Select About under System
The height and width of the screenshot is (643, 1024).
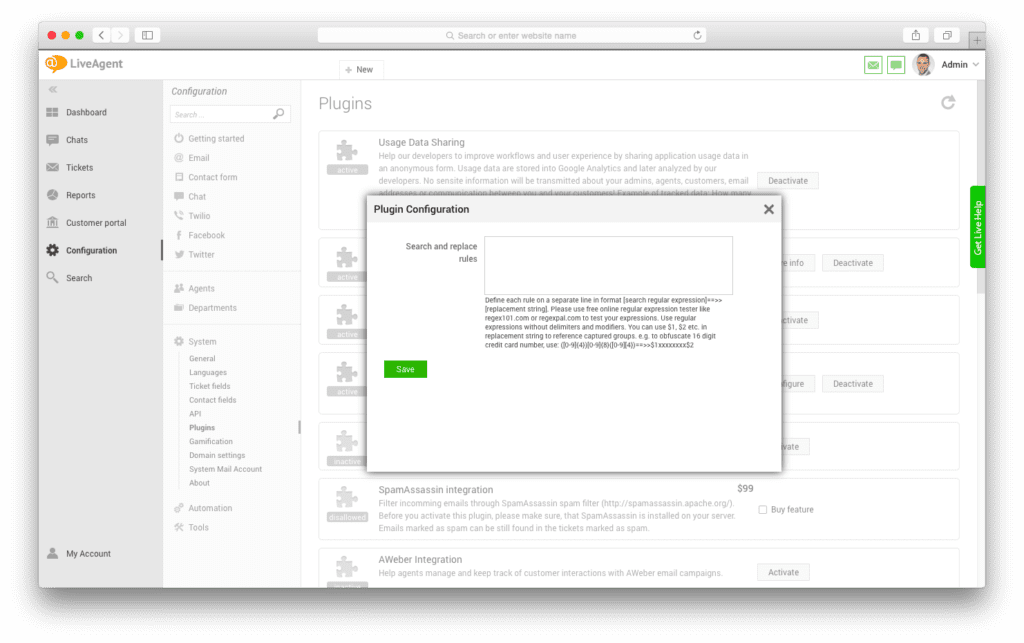coord(199,483)
